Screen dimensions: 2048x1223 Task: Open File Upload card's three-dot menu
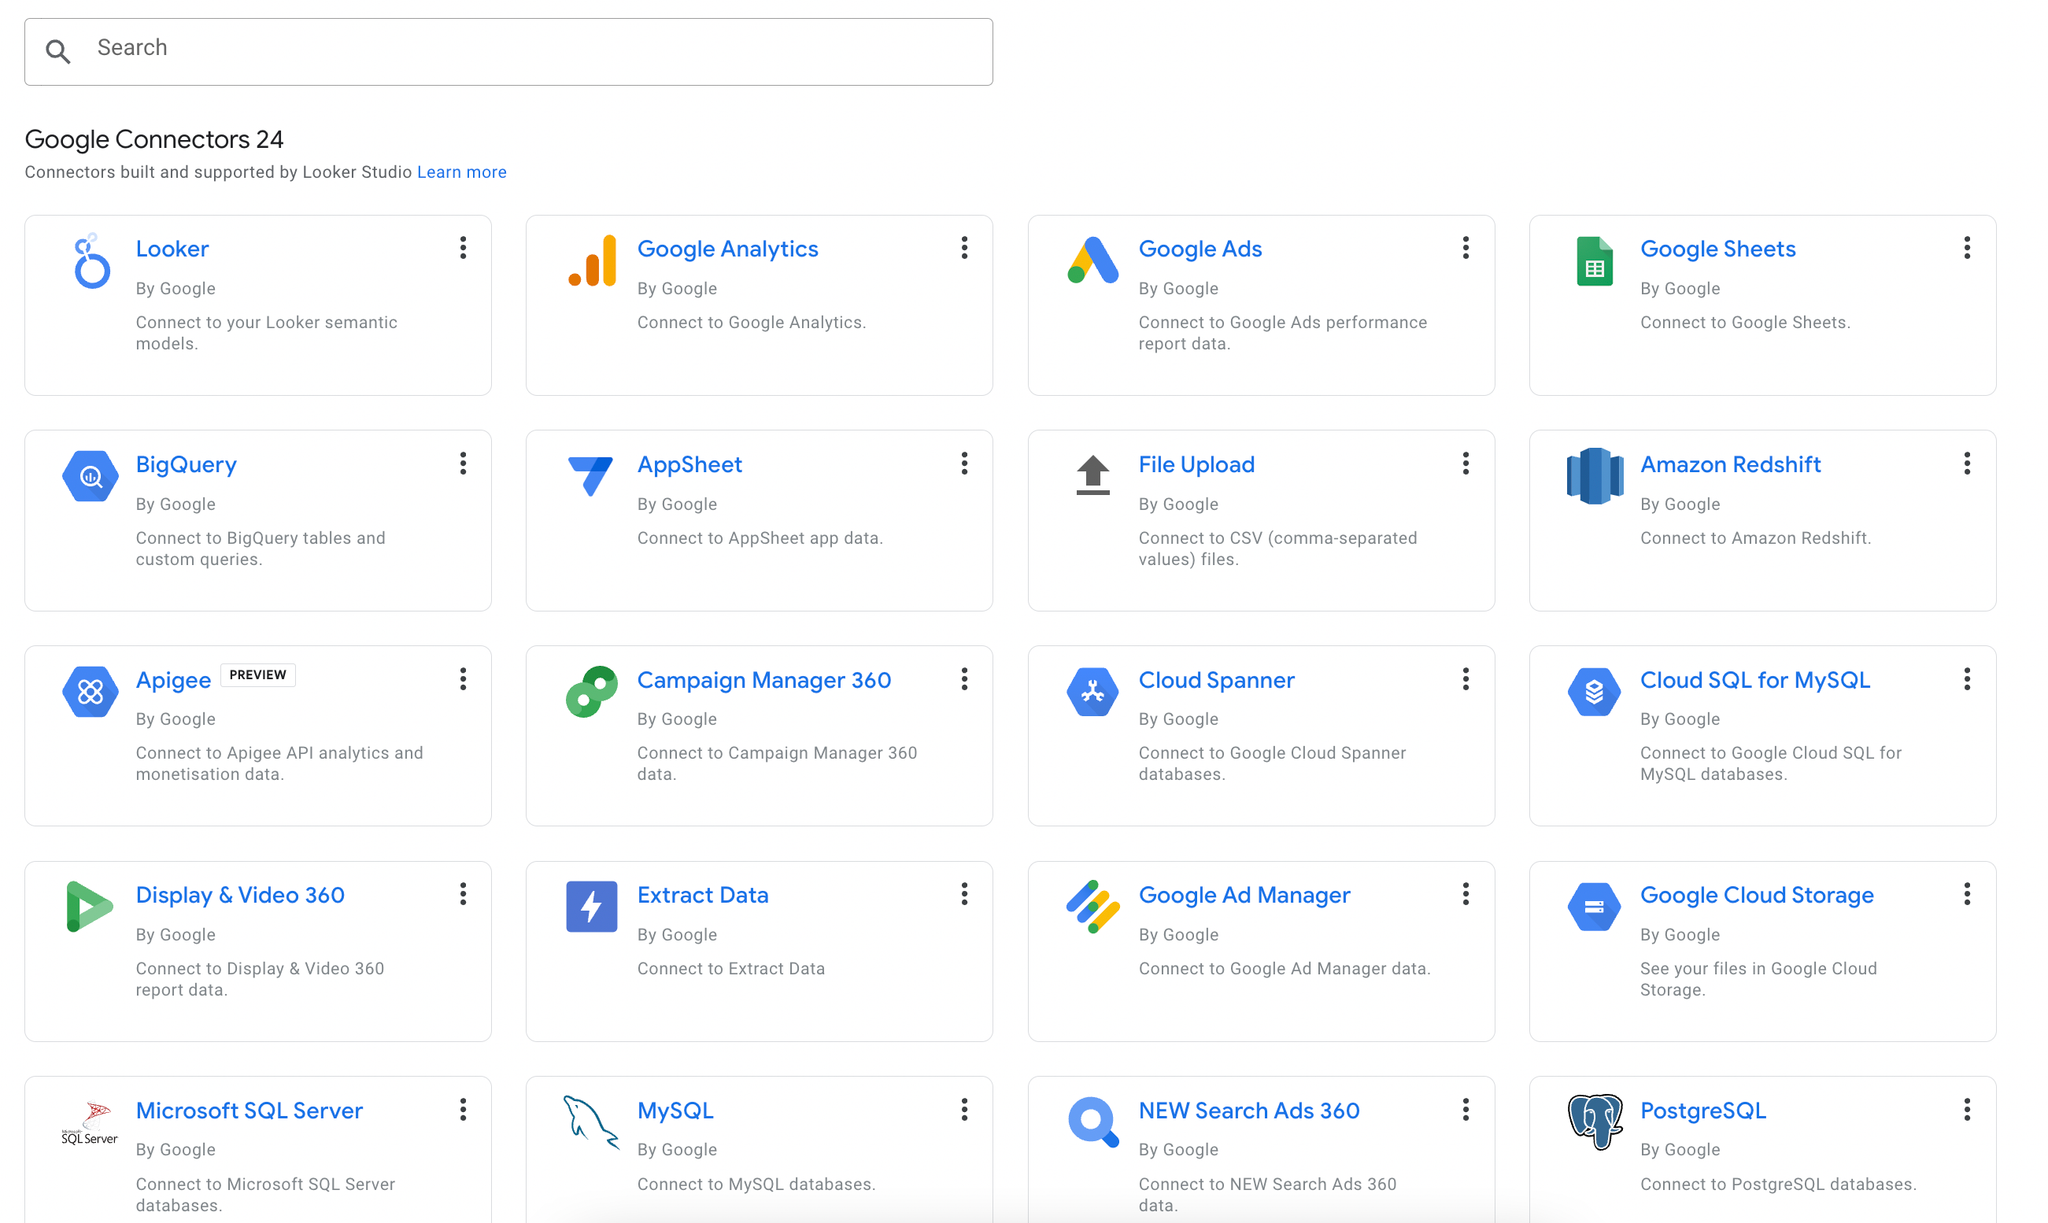coord(1466,463)
